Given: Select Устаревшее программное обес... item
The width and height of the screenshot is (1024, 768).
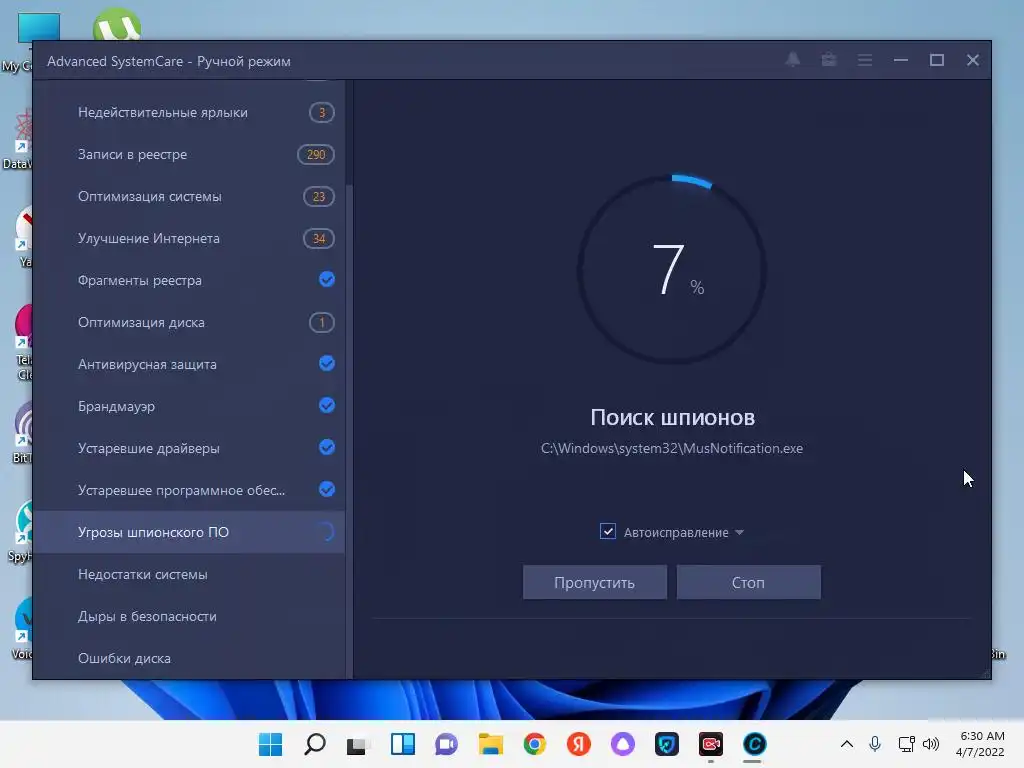Looking at the screenshot, I should [x=189, y=490].
